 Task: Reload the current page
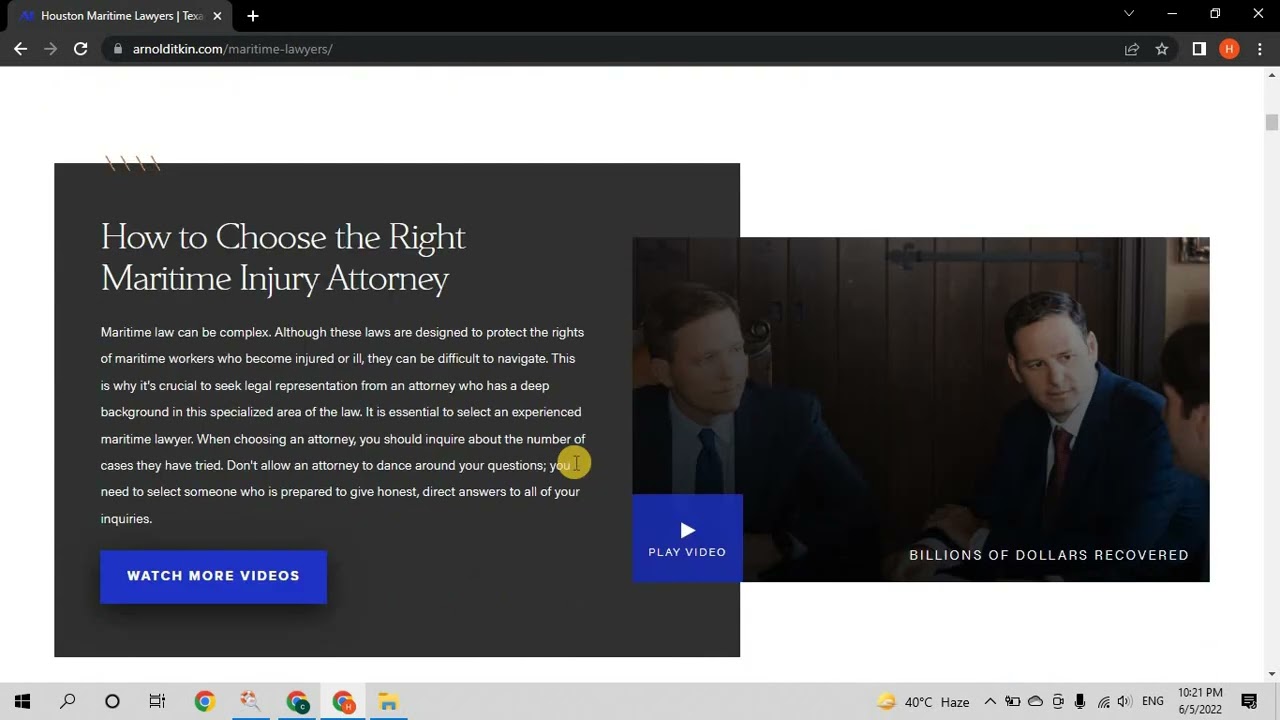[81, 49]
